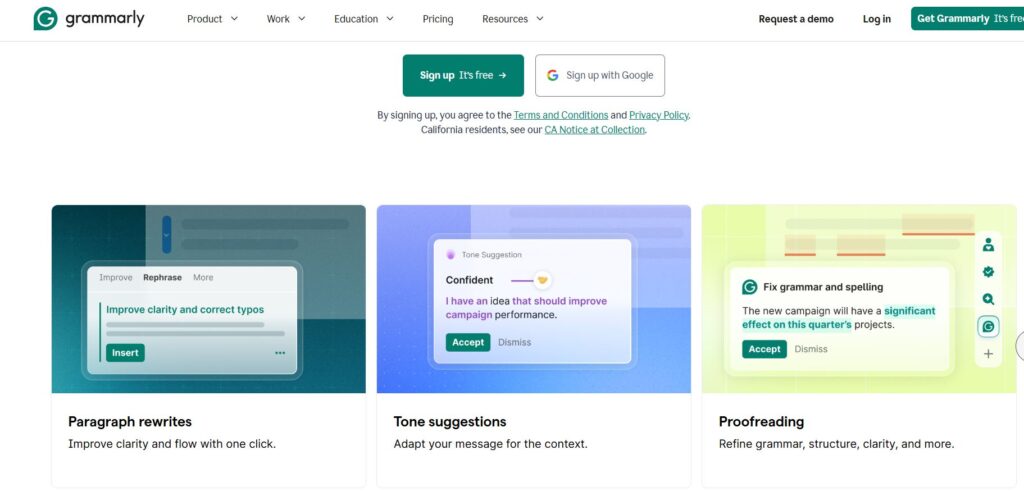
Task: Click Log in
Action: pyautogui.click(x=876, y=19)
